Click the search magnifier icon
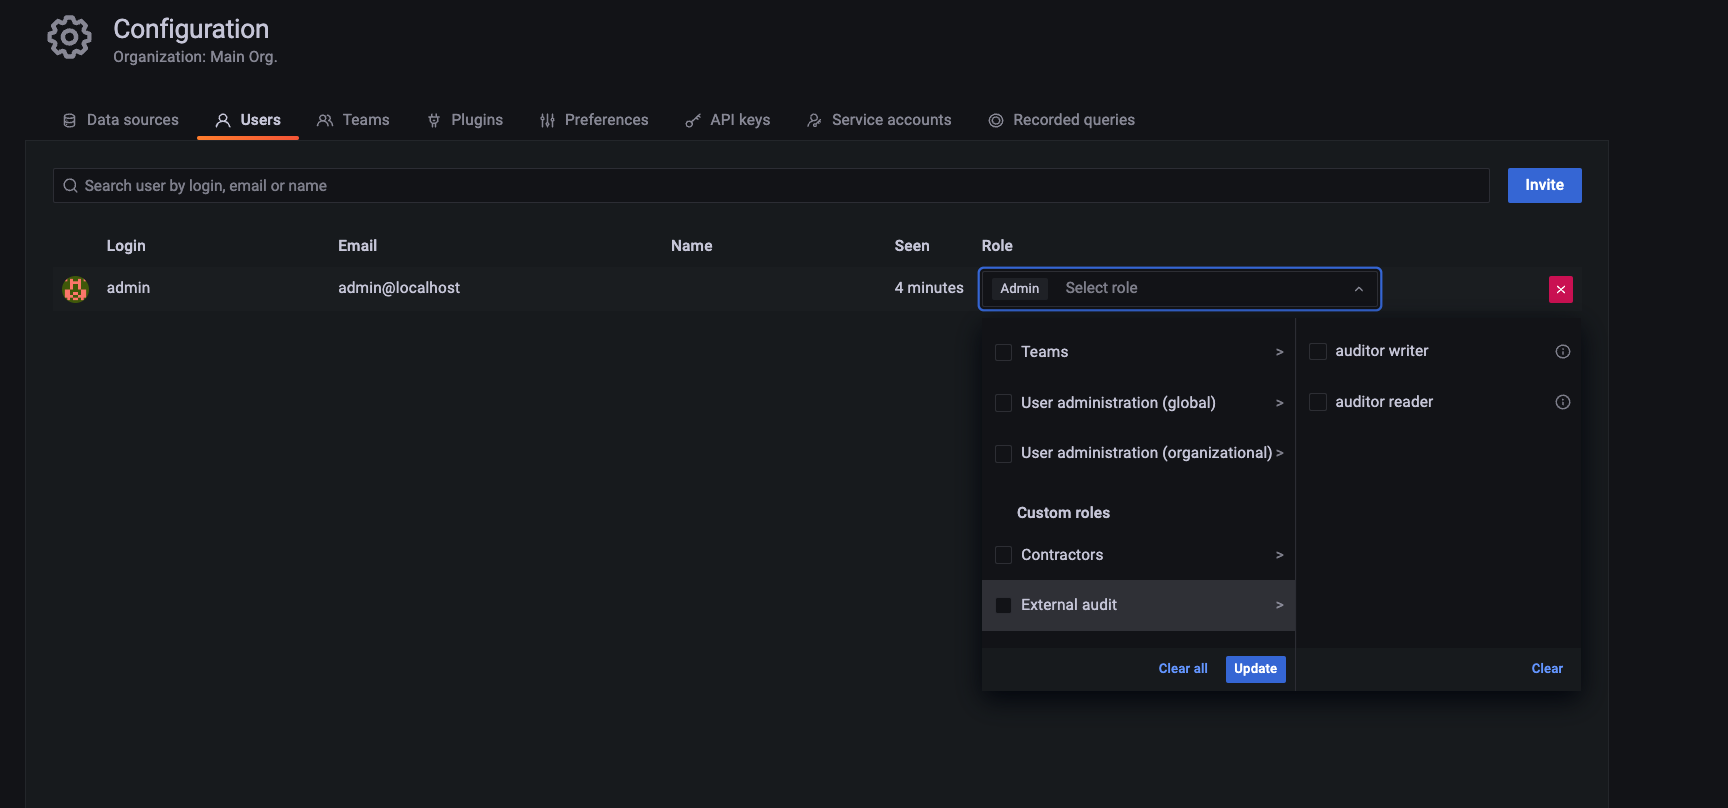 tap(70, 186)
